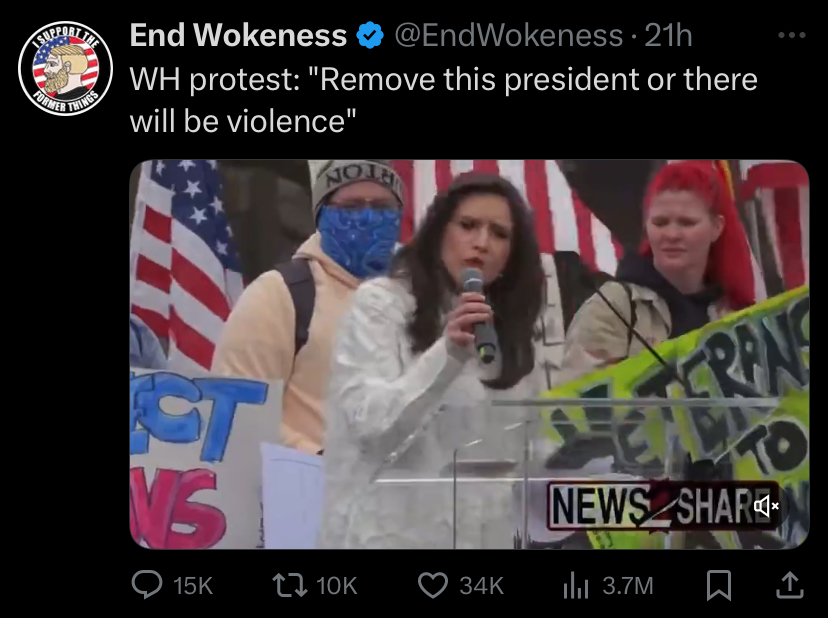
Task: Open the share upload arrow icon
Action: (790, 585)
